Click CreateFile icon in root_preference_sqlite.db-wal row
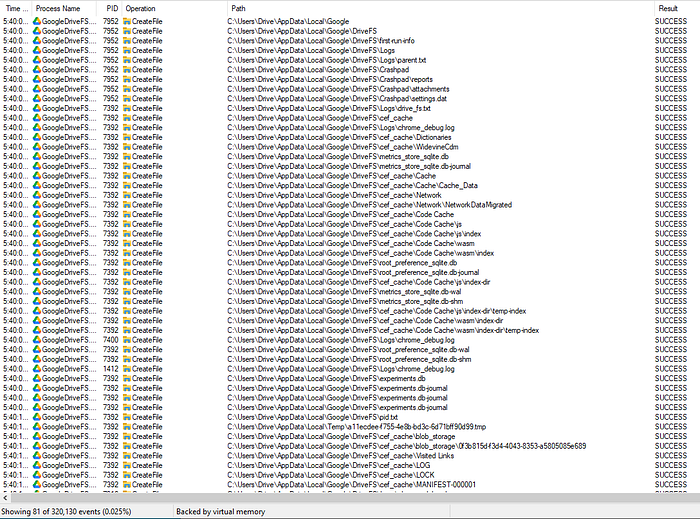 (x=127, y=349)
